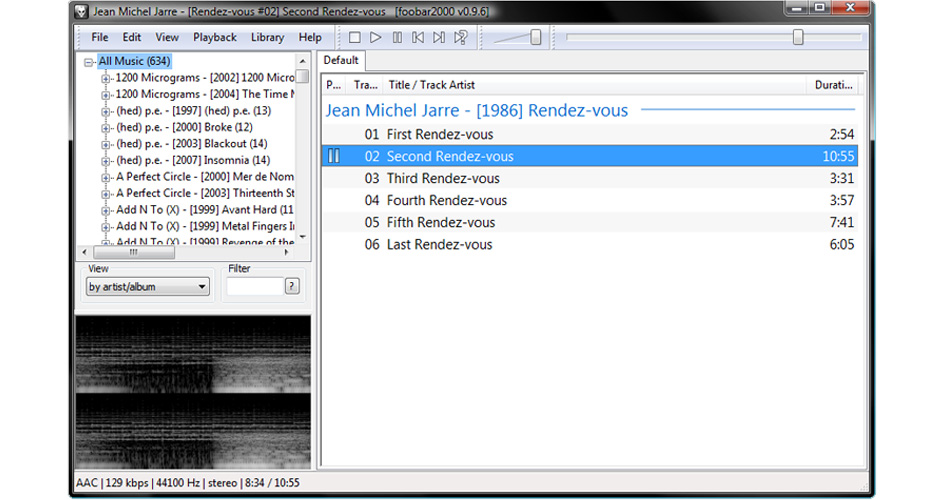Select track 01 First Rendez-vous
This screenshot has height=500, width=947.
[x=589, y=134]
